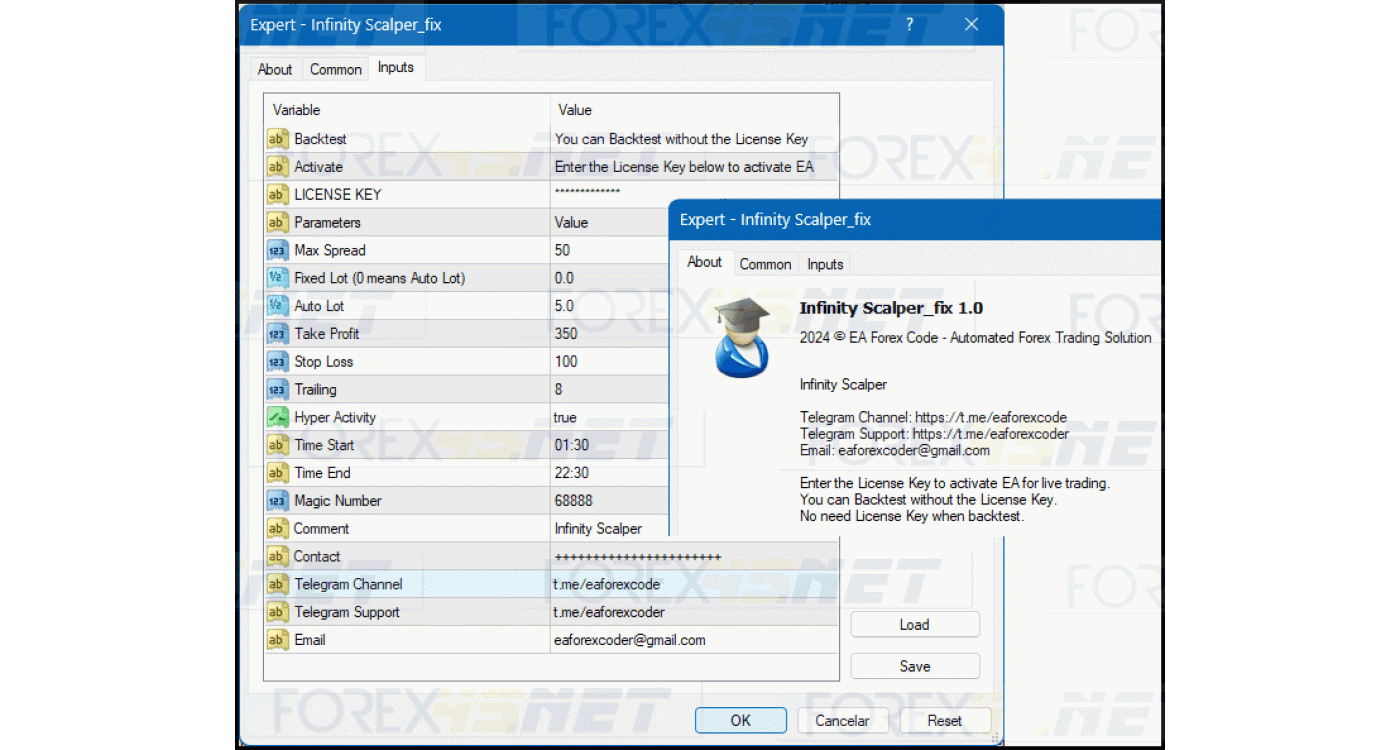Image resolution: width=1400 pixels, height=750 pixels.
Task: Click the boolean icon beside Hyper Activity
Action: [277, 417]
